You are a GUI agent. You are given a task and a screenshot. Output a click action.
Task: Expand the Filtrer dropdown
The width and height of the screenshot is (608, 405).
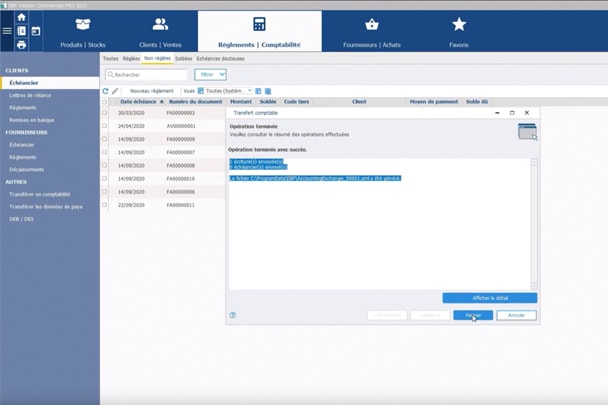210,74
